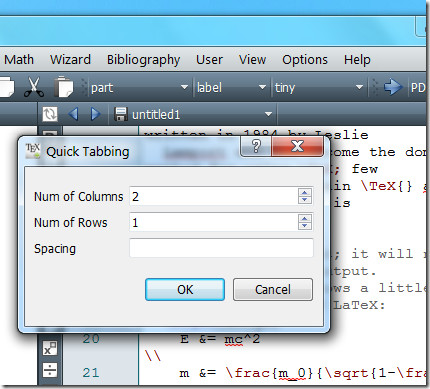Screen dimensions: 430x389
Task: Click the refresh structure icon
Action: (x=50, y=114)
